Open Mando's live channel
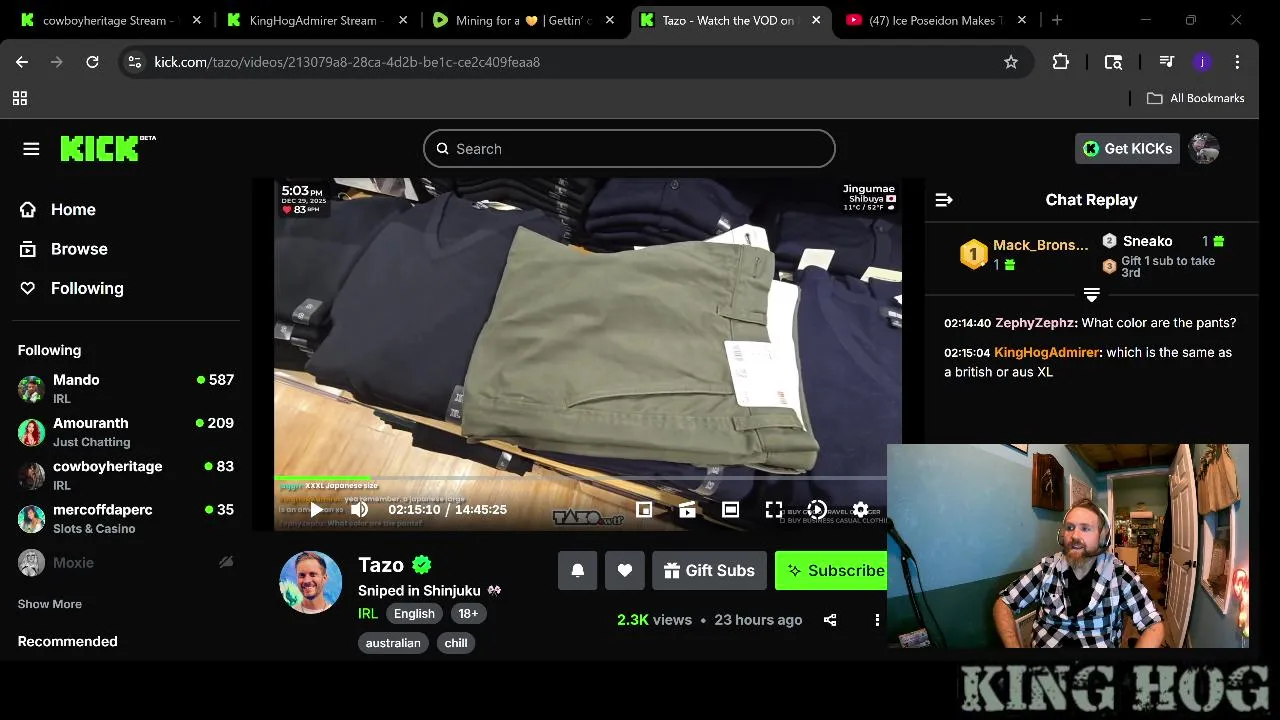 tap(126, 389)
